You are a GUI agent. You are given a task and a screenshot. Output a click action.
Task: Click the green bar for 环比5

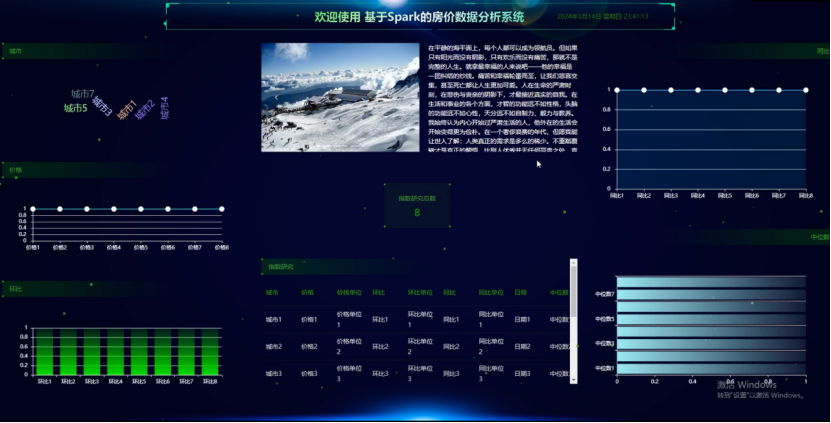coord(139,352)
